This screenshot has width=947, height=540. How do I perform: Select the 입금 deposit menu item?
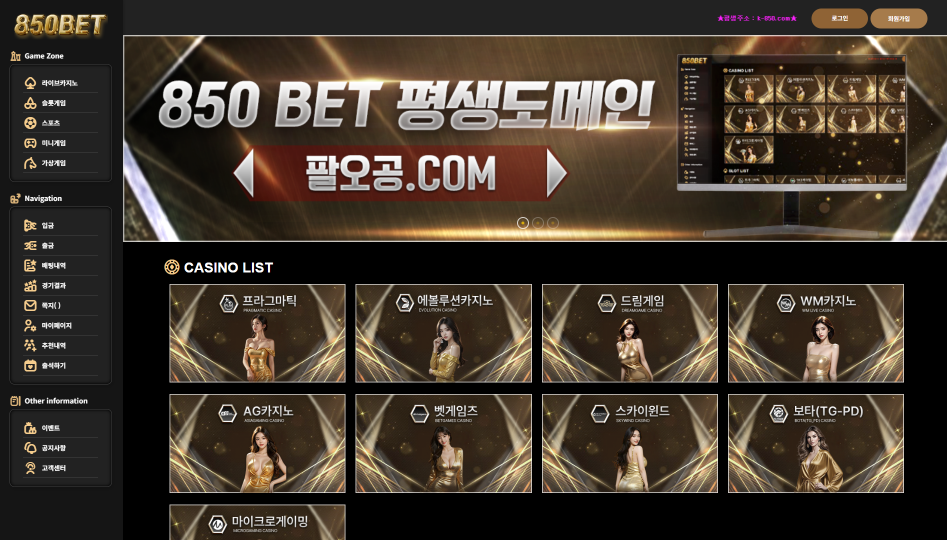point(60,225)
